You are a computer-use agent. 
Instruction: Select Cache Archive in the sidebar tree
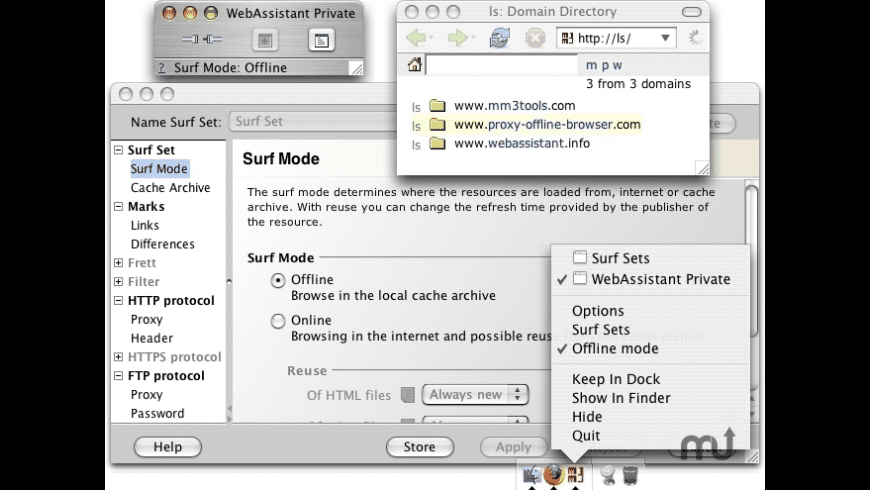(x=170, y=188)
